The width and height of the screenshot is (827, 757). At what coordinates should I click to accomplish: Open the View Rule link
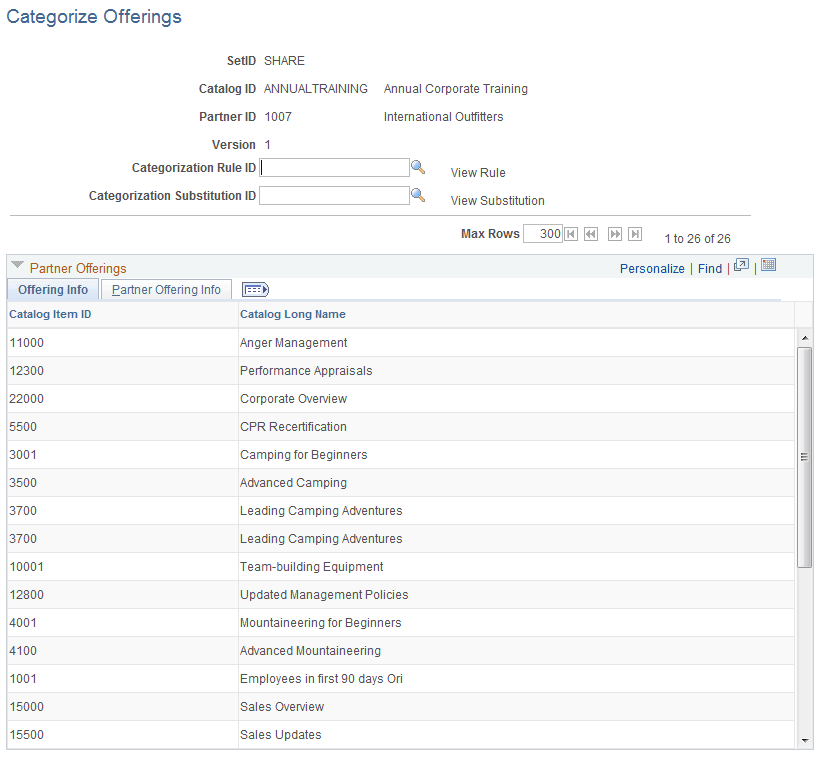477,172
